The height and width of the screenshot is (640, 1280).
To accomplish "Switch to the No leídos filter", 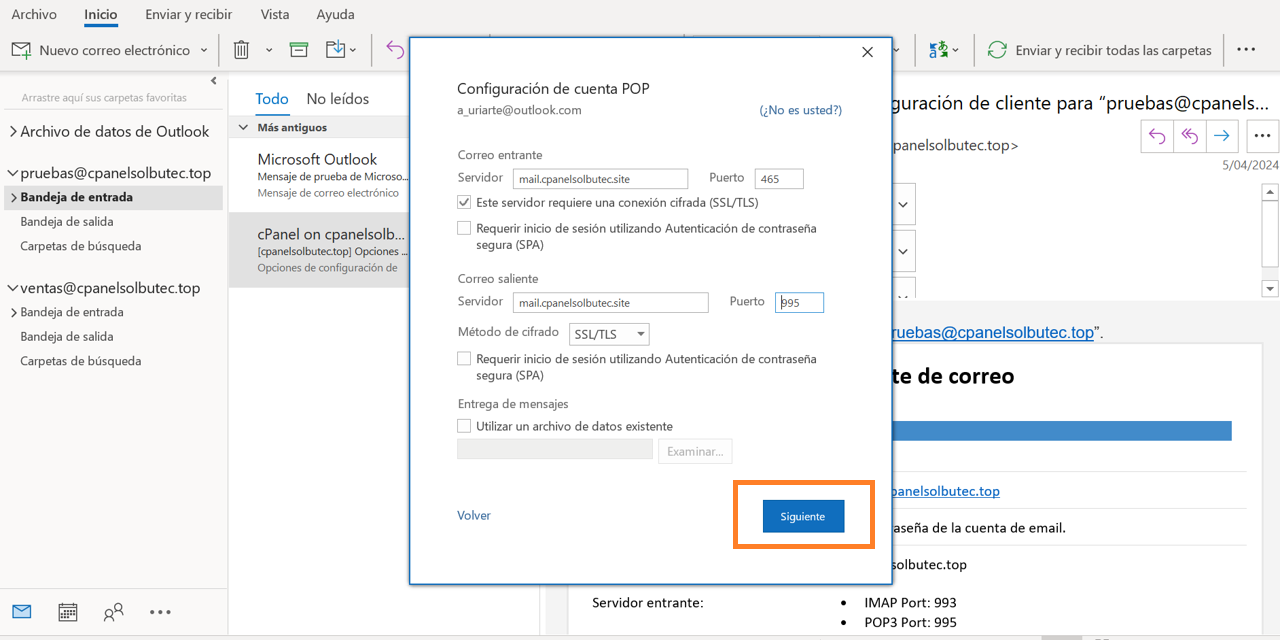I will (337, 99).
